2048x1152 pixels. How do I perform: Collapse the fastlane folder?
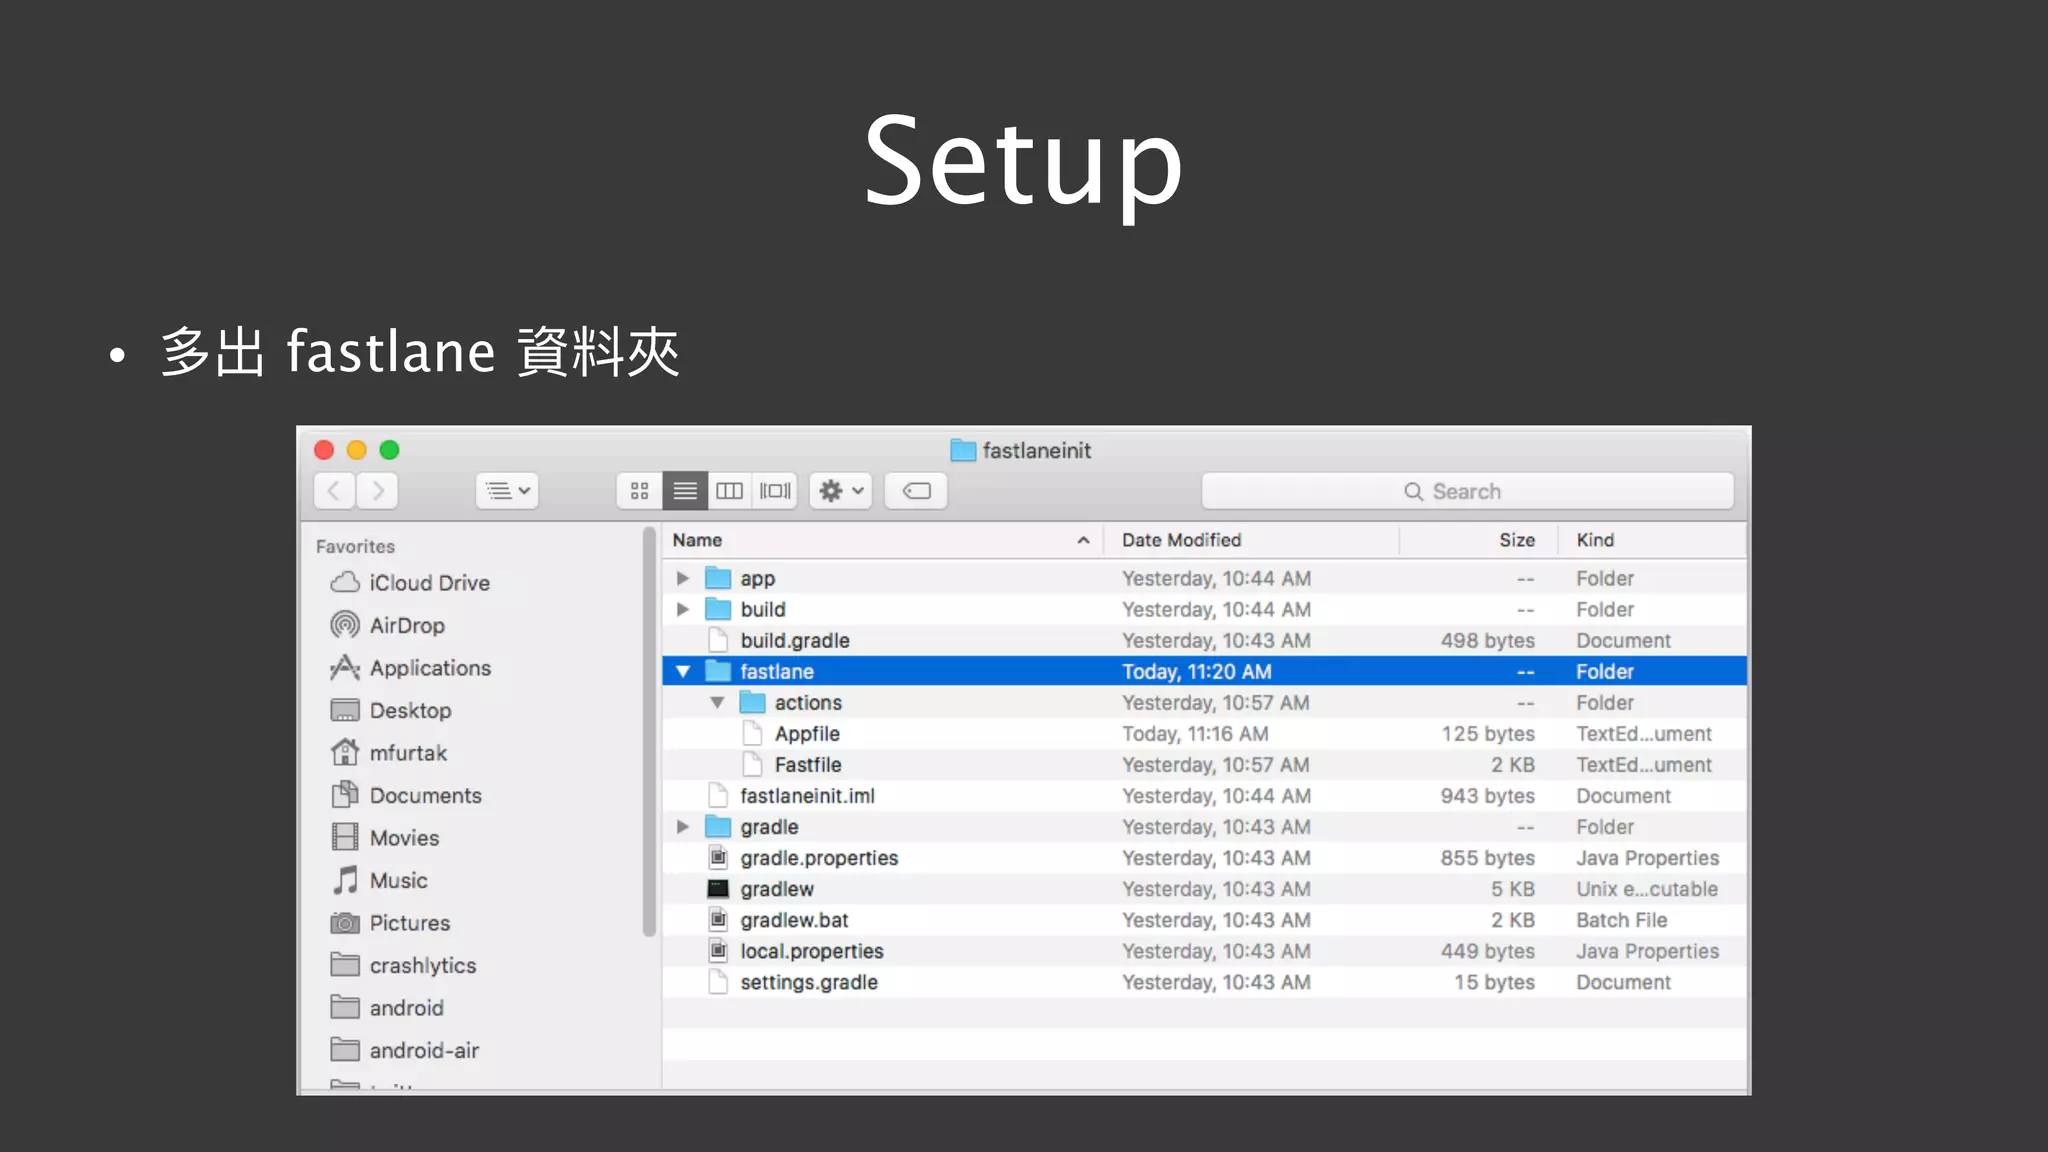pyautogui.click(x=683, y=672)
